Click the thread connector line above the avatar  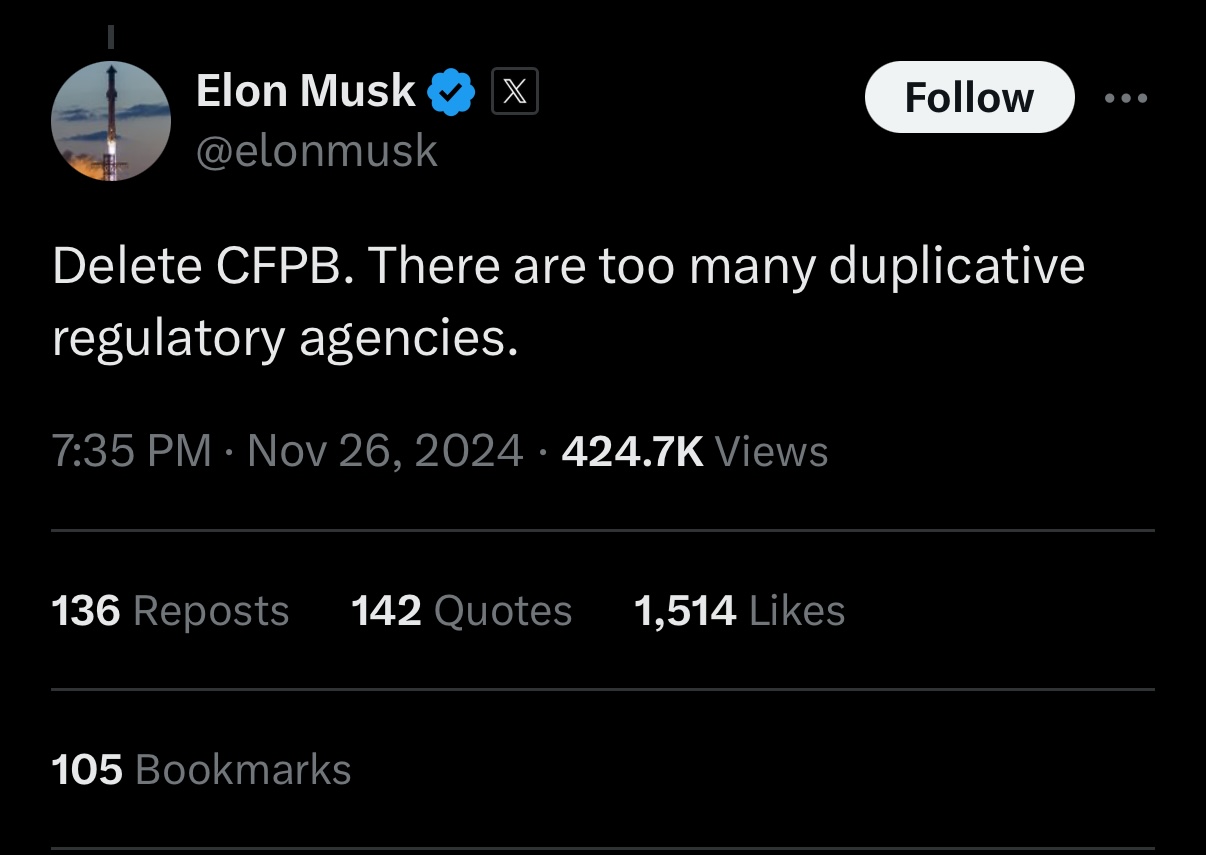[x=111, y=38]
